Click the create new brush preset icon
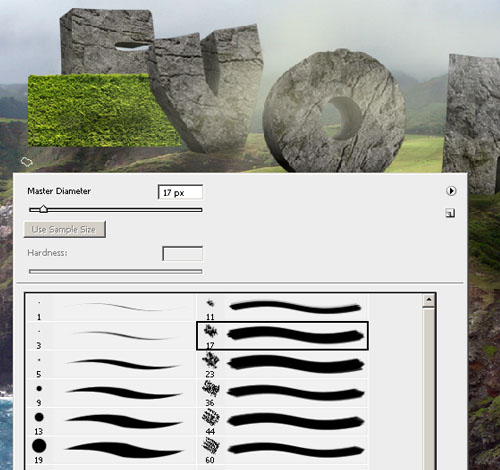500x470 pixels. [450, 213]
